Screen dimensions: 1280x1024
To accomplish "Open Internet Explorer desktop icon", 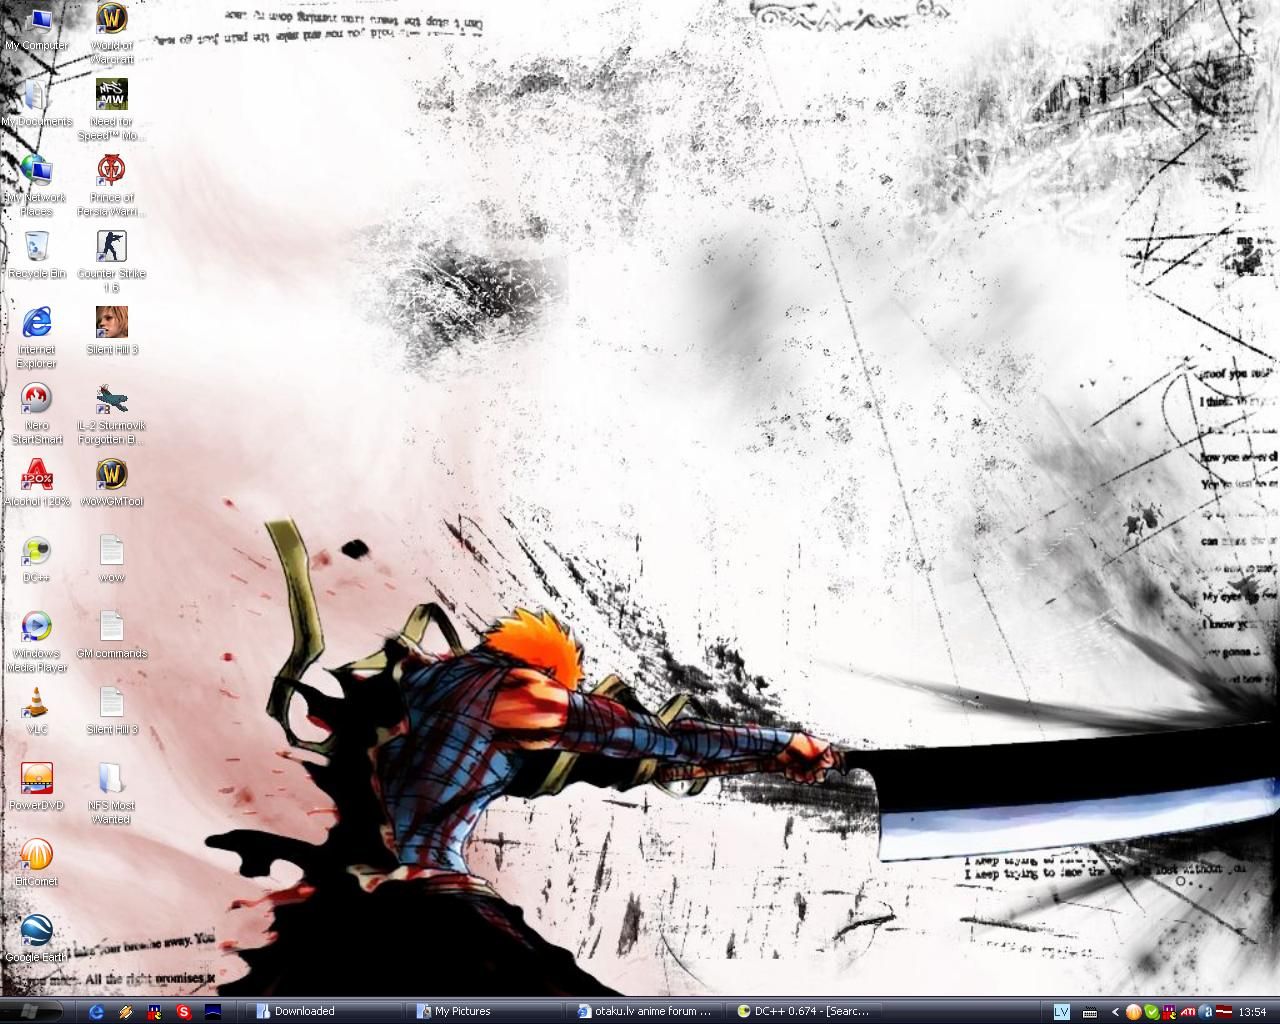I will (37, 338).
